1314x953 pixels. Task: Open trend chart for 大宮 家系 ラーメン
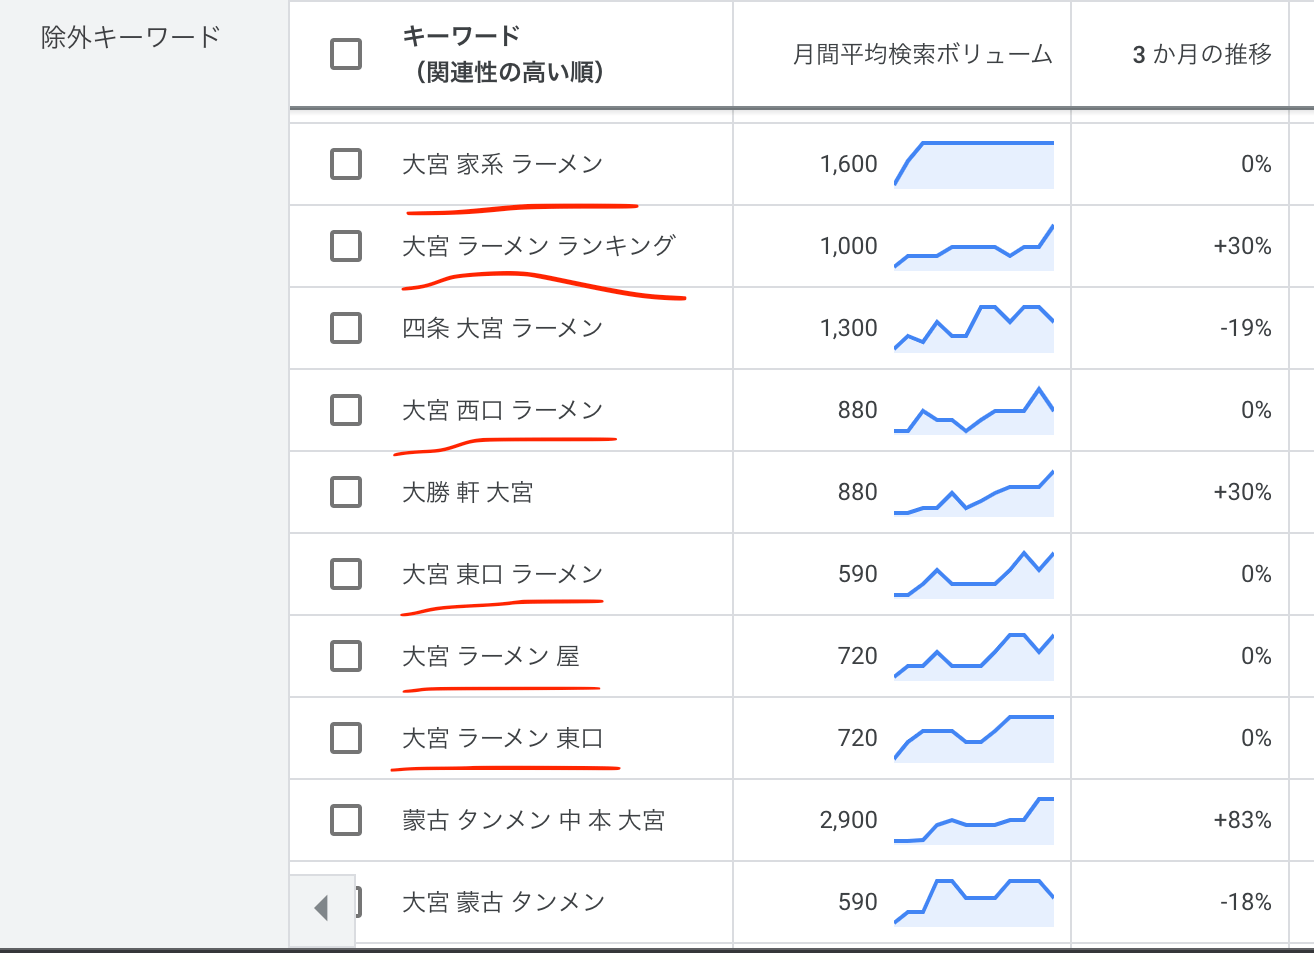coord(974,164)
